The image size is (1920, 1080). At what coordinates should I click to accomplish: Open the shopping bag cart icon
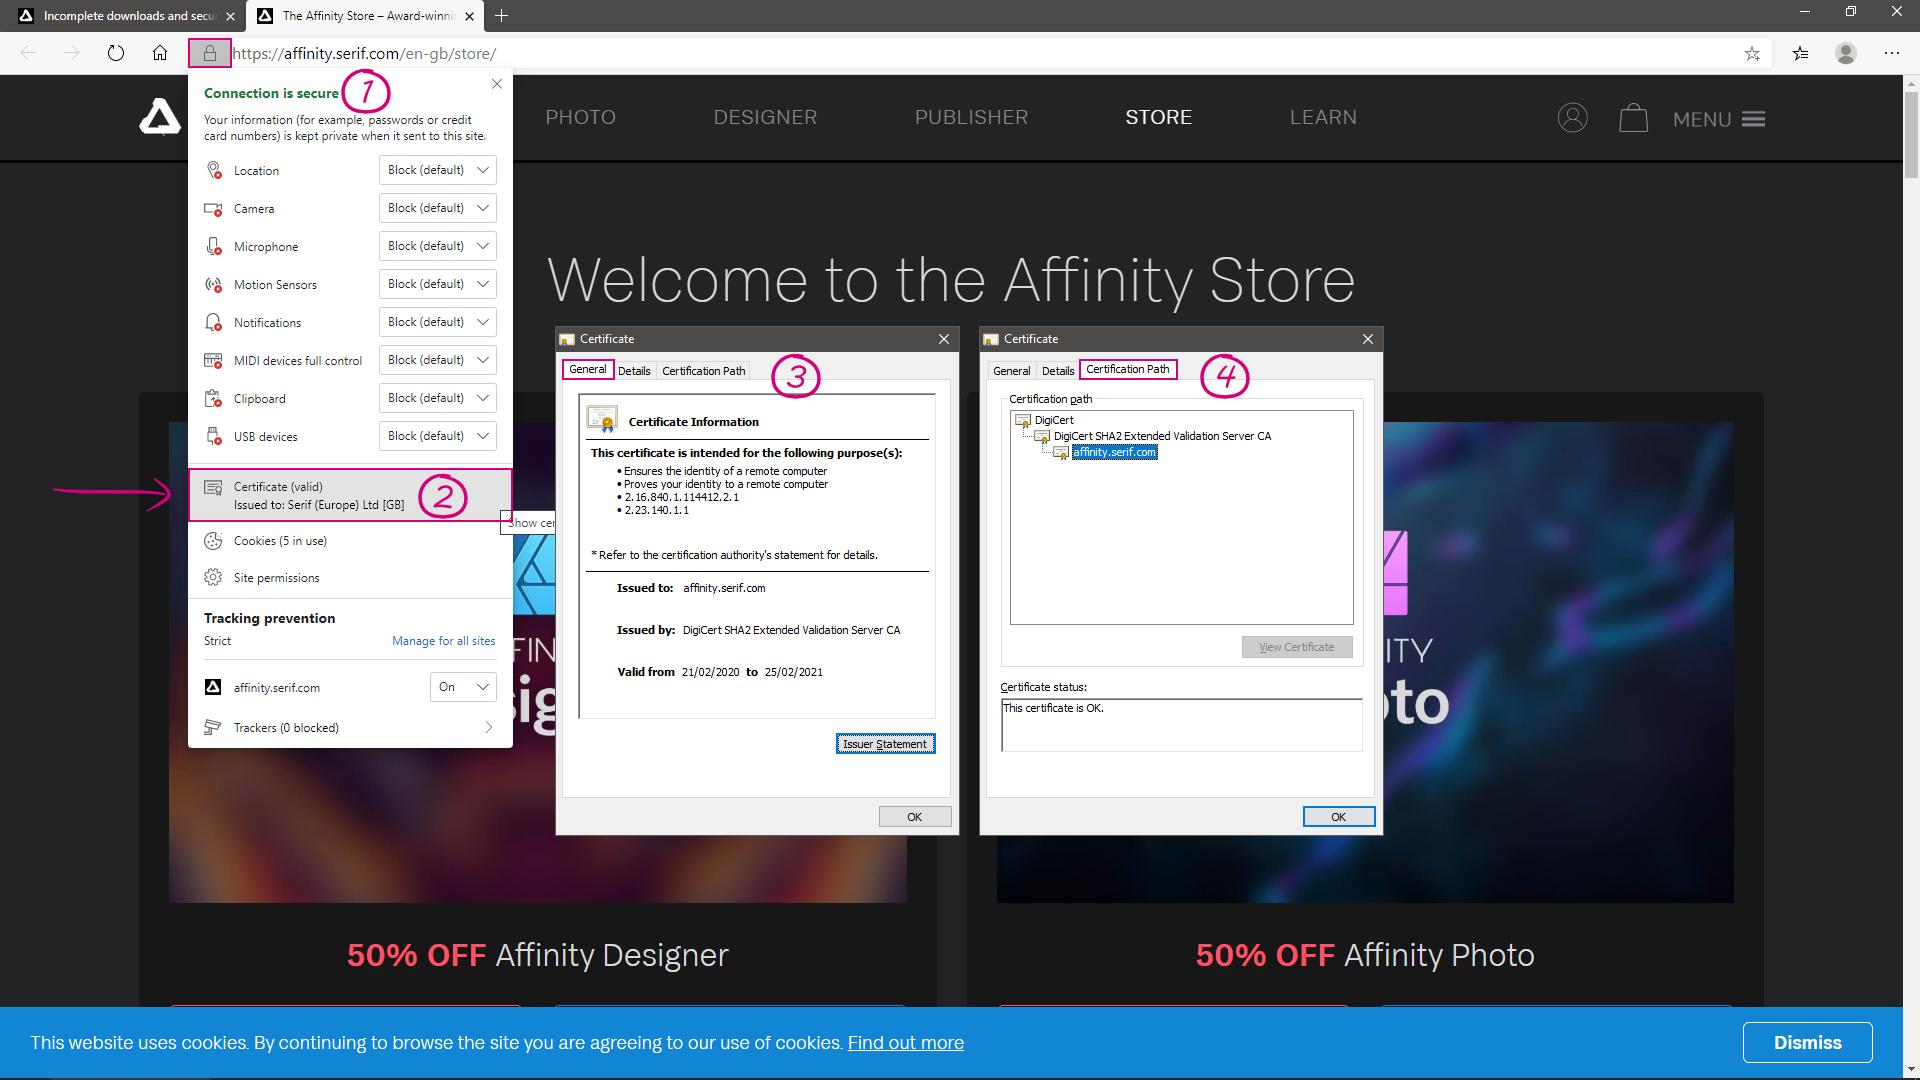coord(1634,118)
